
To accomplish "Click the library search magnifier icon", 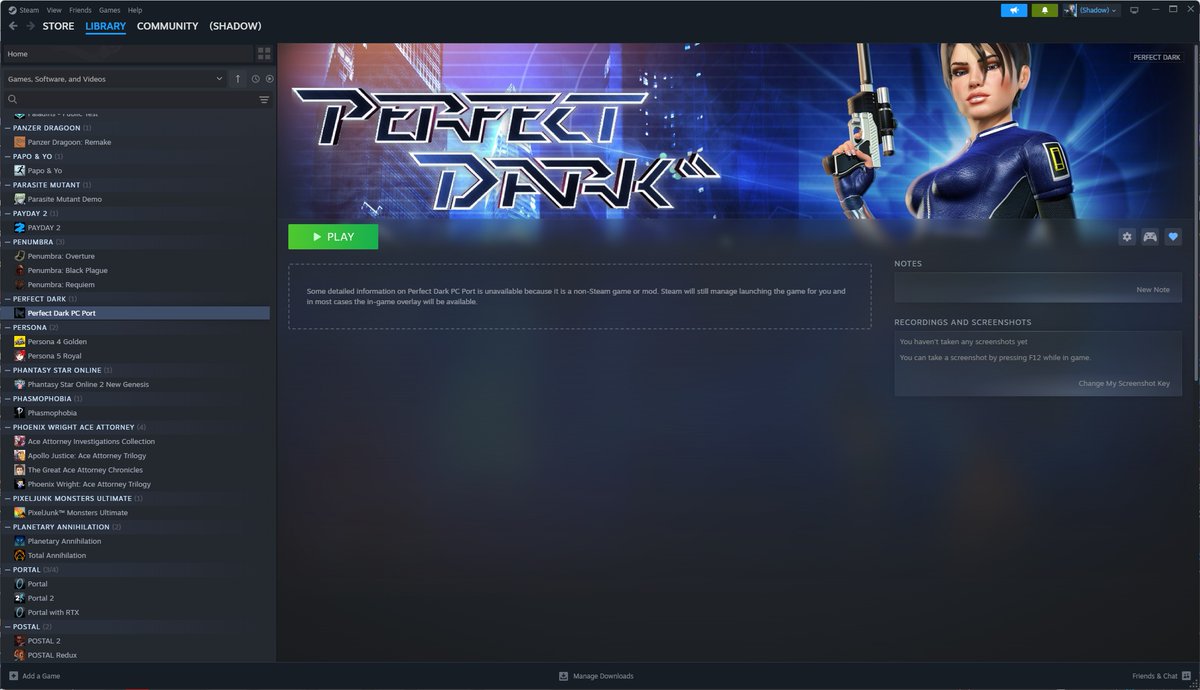I will (x=13, y=100).
